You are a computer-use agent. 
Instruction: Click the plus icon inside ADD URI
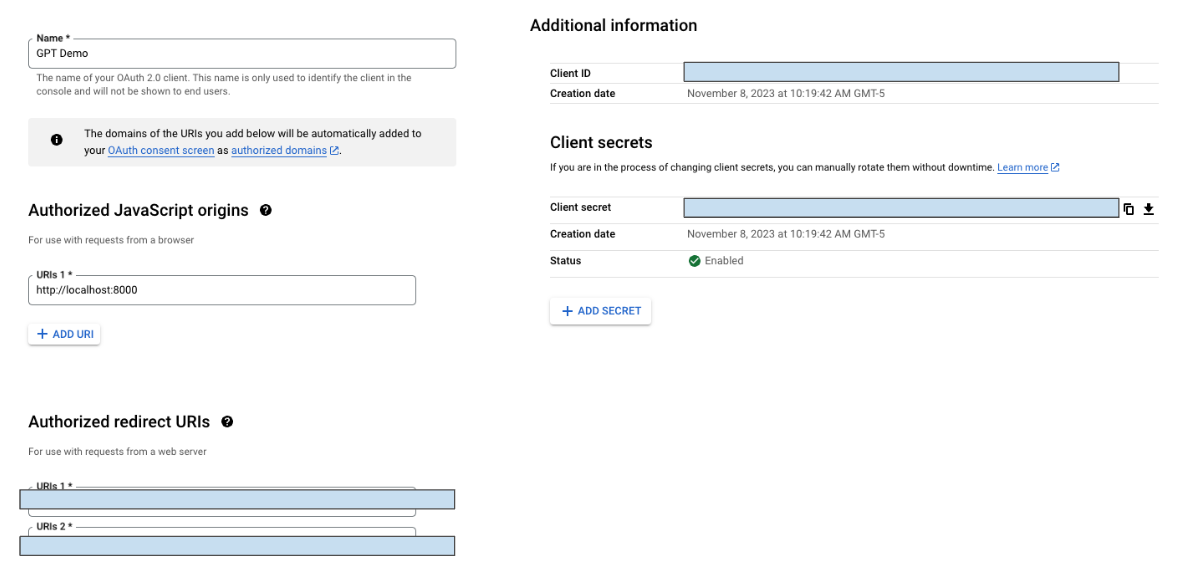click(x=44, y=333)
